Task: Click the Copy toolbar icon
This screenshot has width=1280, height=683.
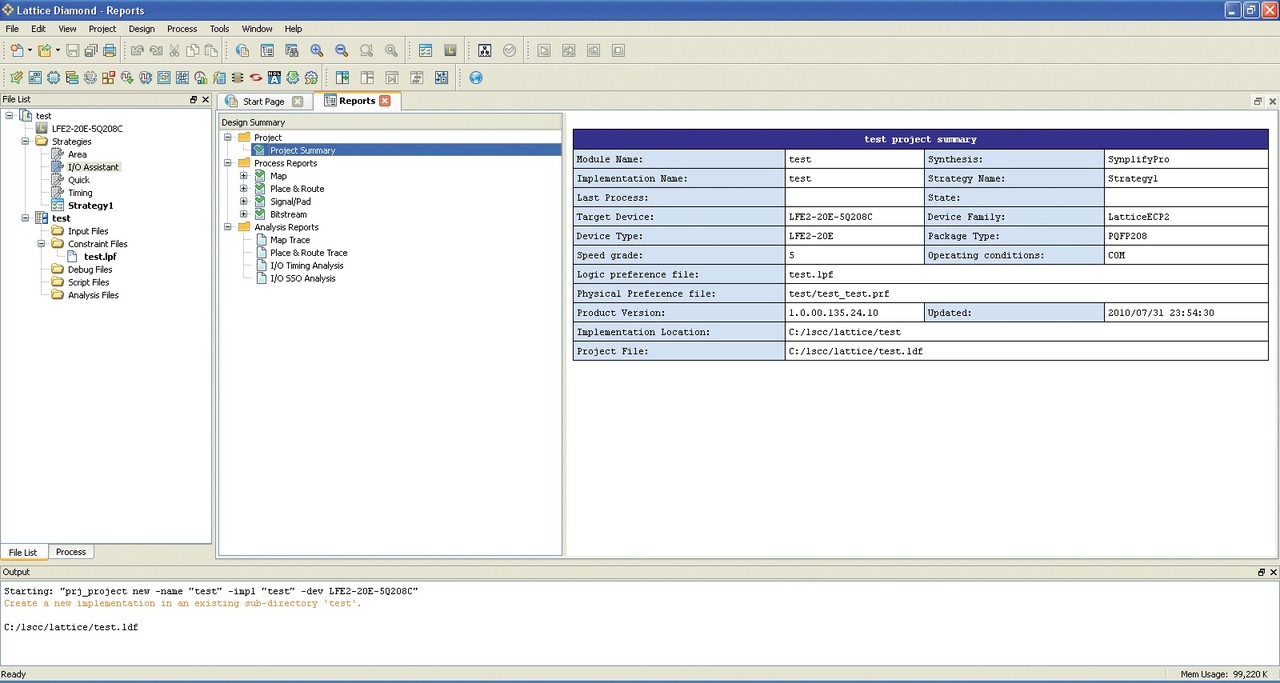Action: 193,51
